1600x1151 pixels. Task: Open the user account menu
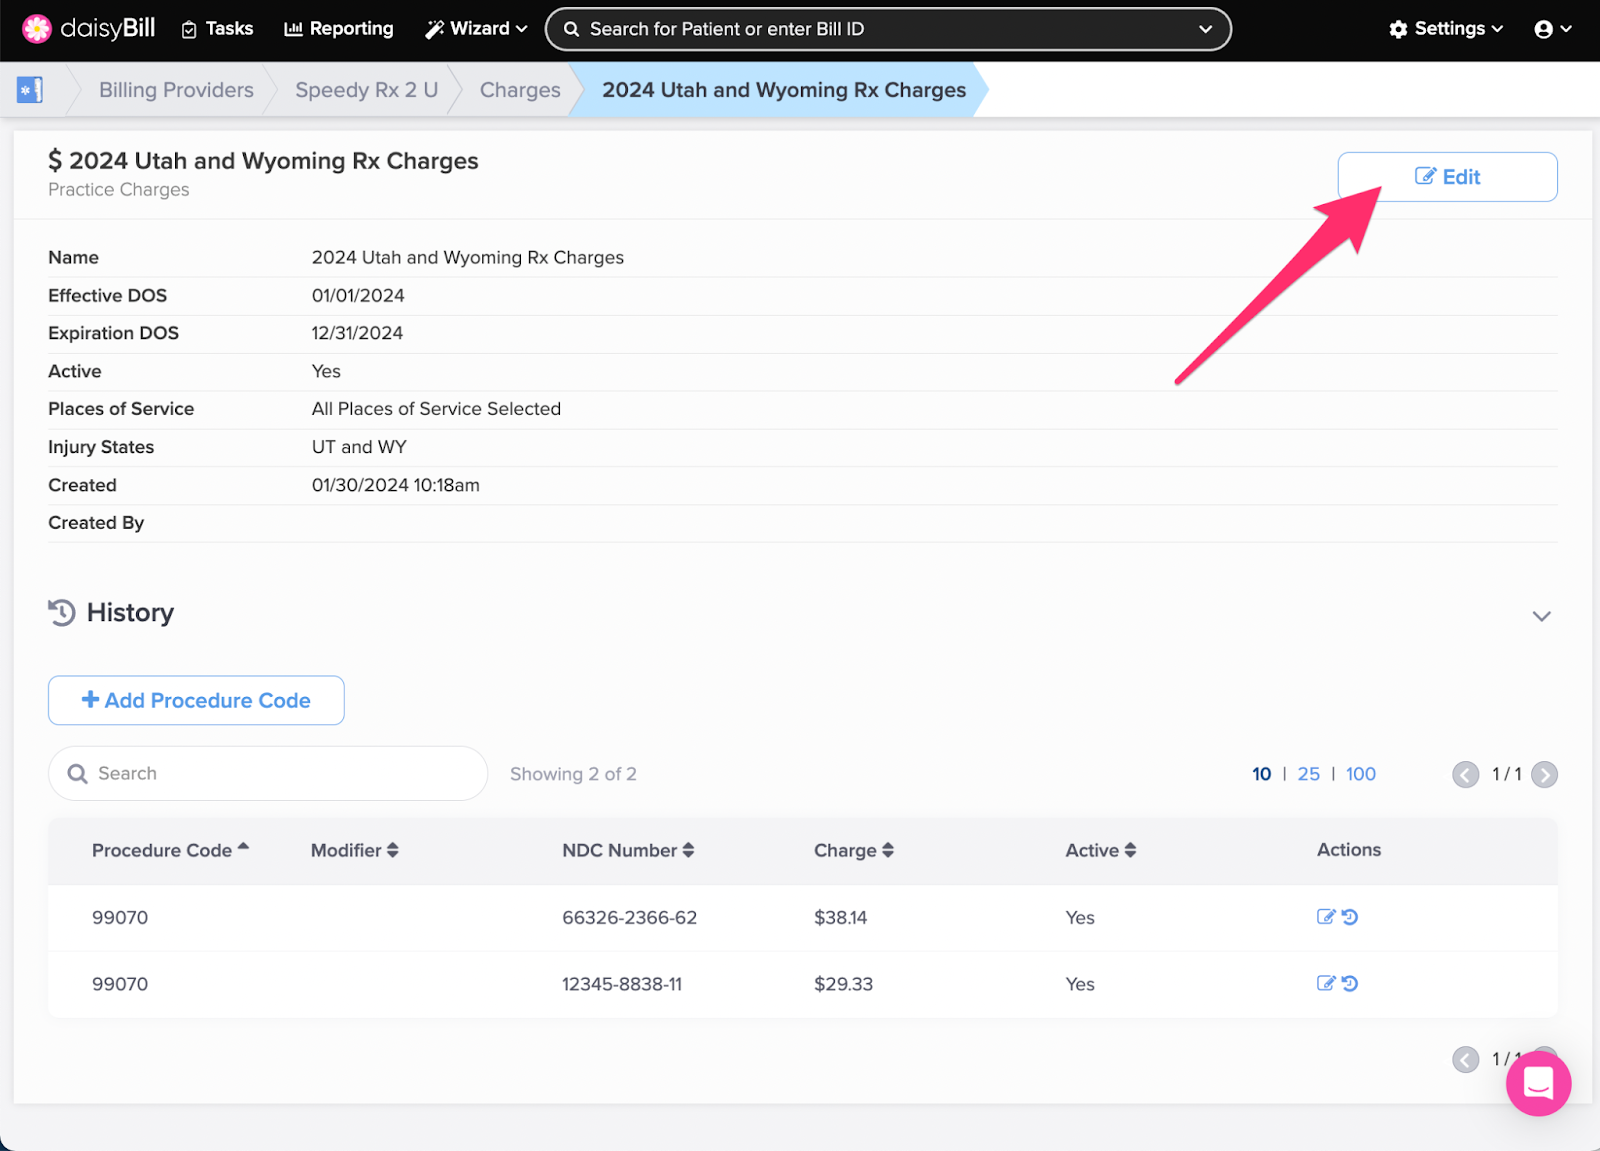tap(1553, 29)
